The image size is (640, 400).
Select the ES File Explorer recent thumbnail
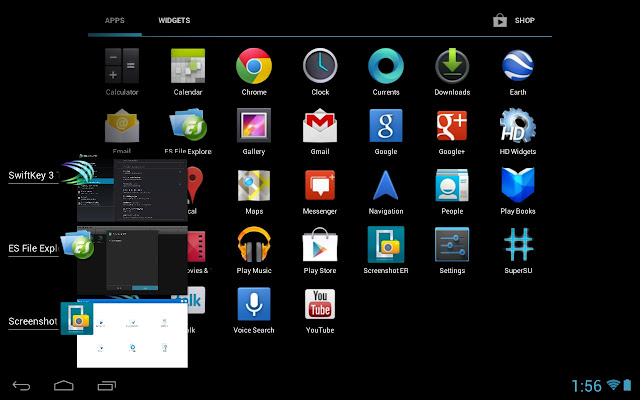(132, 258)
